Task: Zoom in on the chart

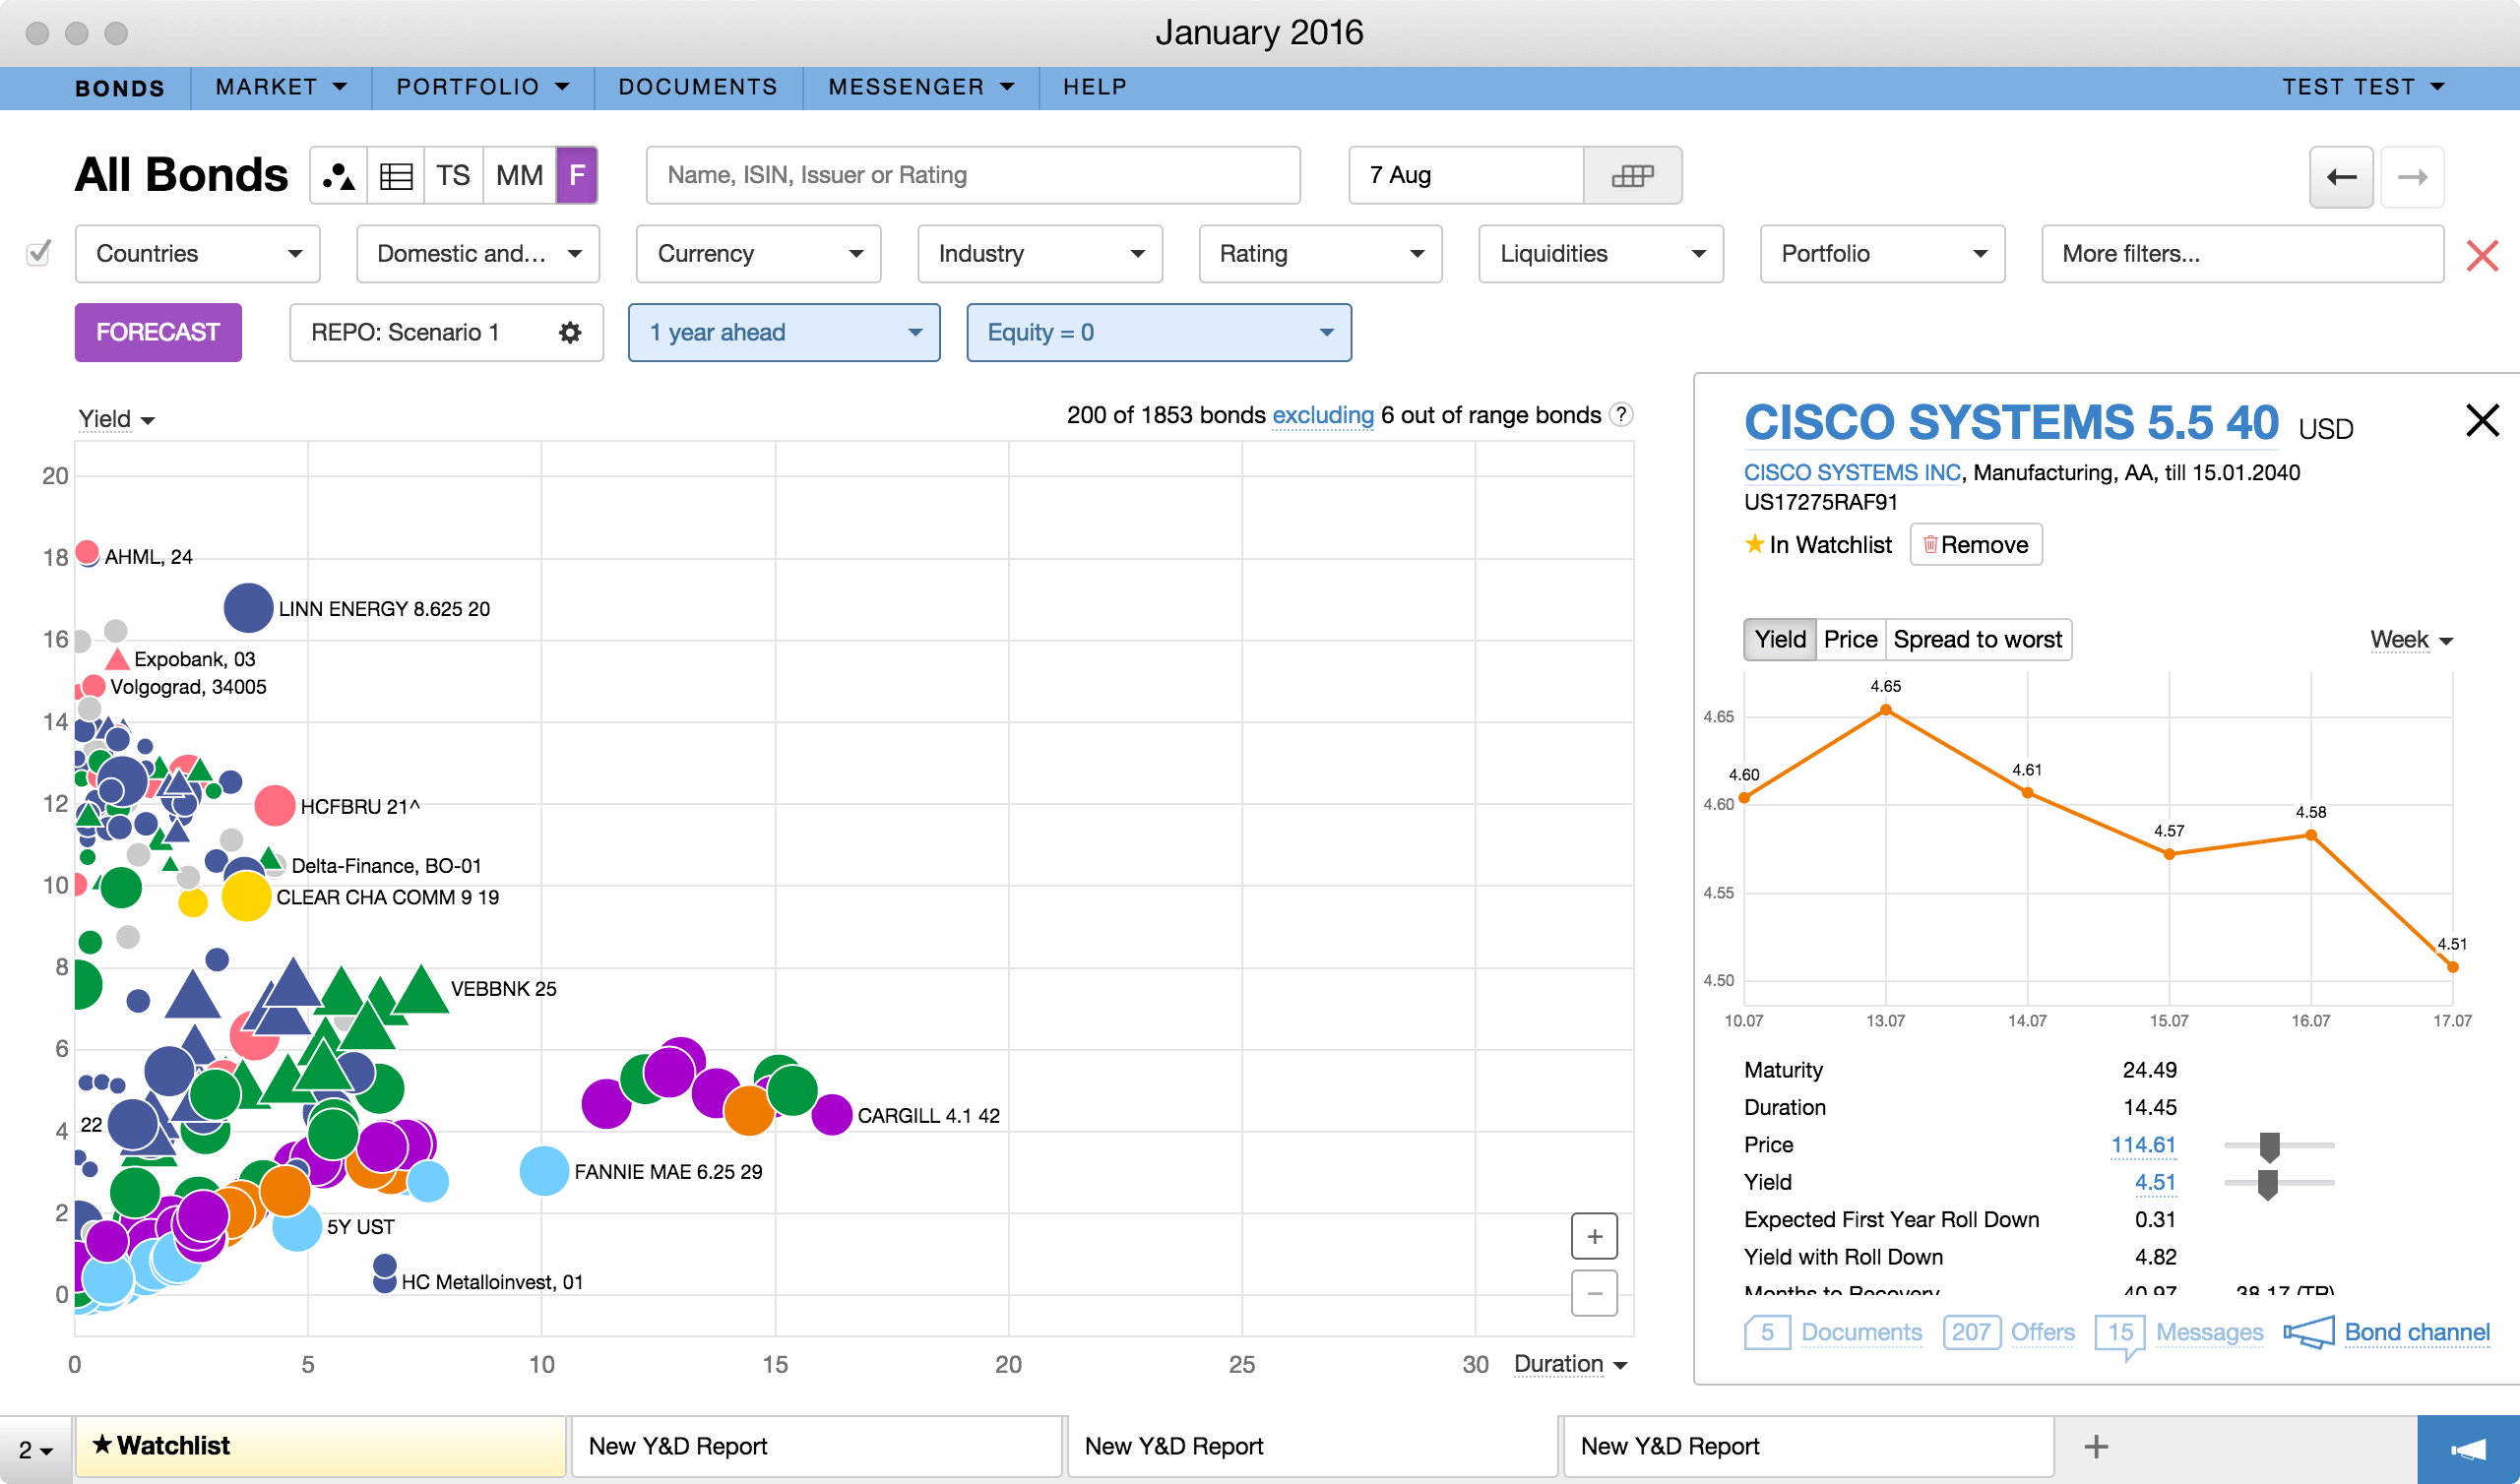Action: pyautogui.click(x=1594, y=1237)
